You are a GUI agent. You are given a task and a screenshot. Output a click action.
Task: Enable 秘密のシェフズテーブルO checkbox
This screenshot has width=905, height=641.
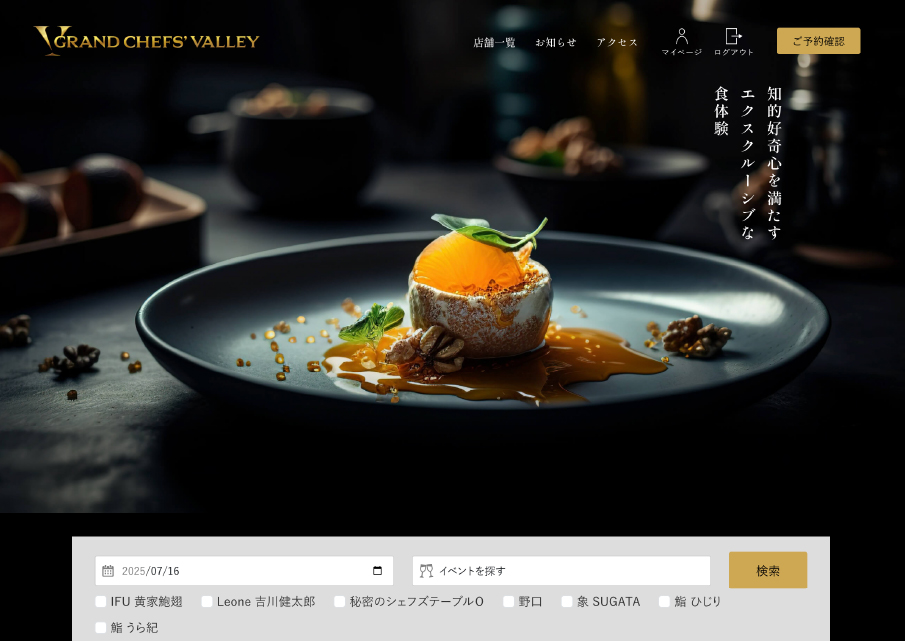[x=340, y=602]
